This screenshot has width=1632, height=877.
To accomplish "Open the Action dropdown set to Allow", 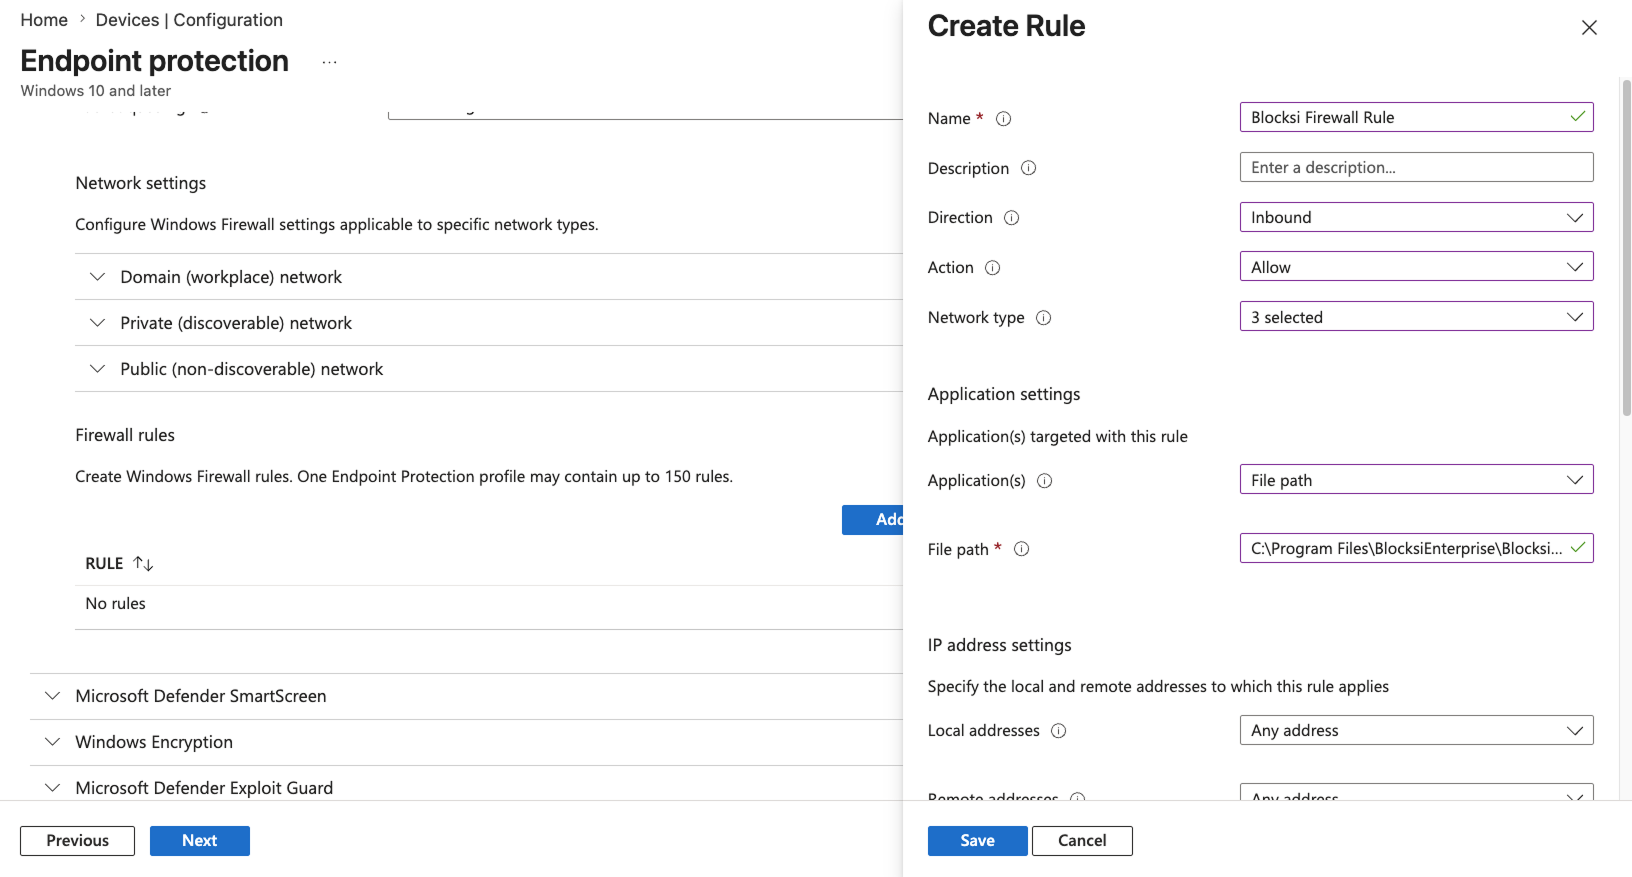I will point(1416,267).
